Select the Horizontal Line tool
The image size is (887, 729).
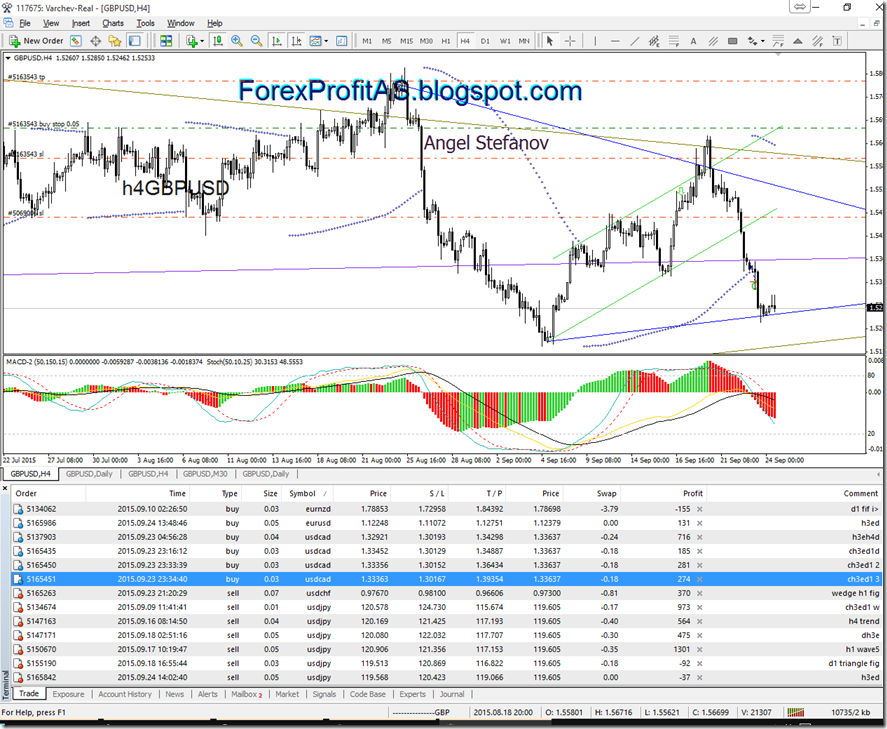click(615, 41)
